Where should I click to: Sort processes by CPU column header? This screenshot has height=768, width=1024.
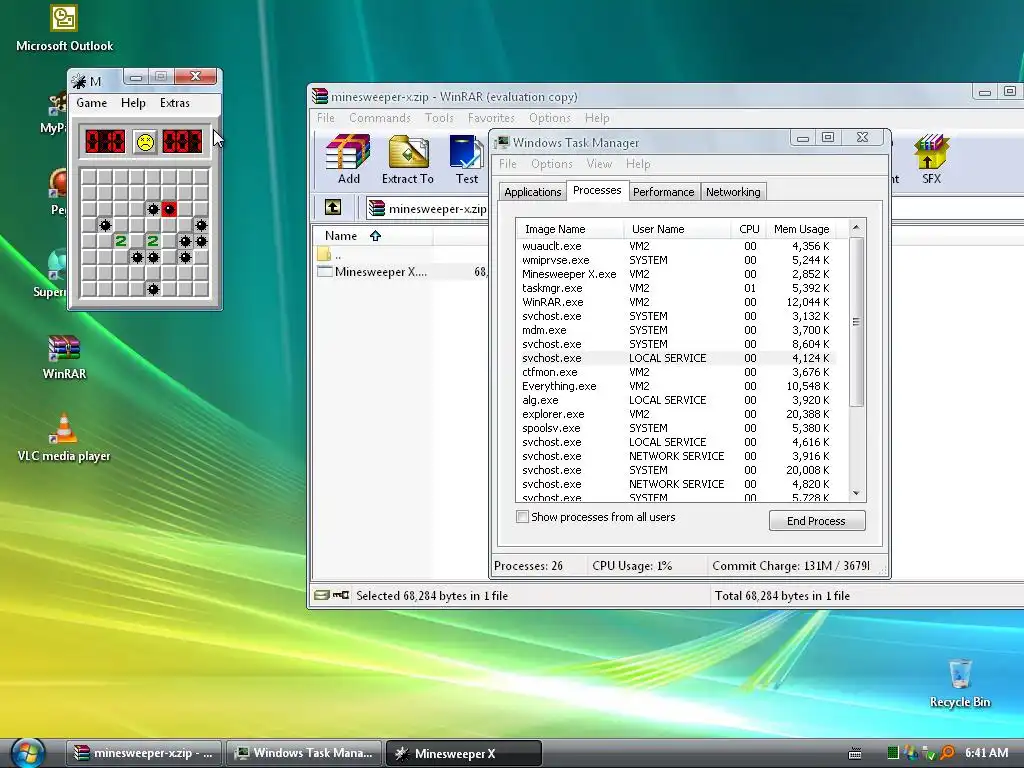click(x=748, y=229)
